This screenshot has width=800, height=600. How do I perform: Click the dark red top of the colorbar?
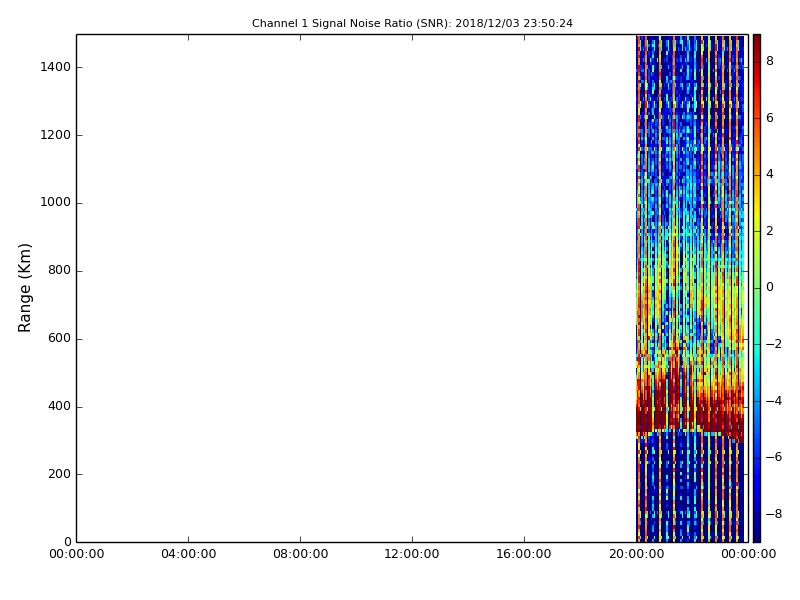(757, 43)
